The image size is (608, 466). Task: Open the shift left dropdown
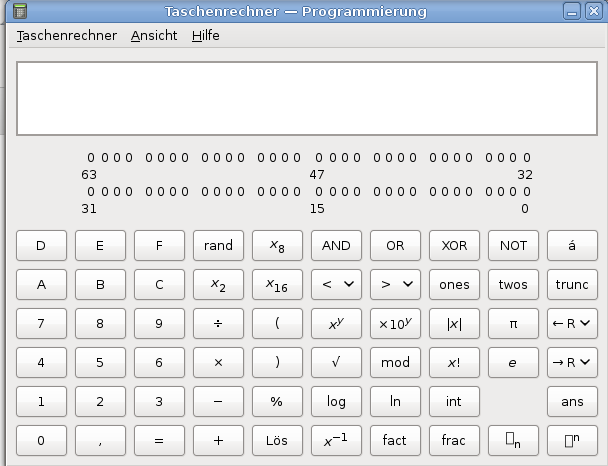pos(336,285)
